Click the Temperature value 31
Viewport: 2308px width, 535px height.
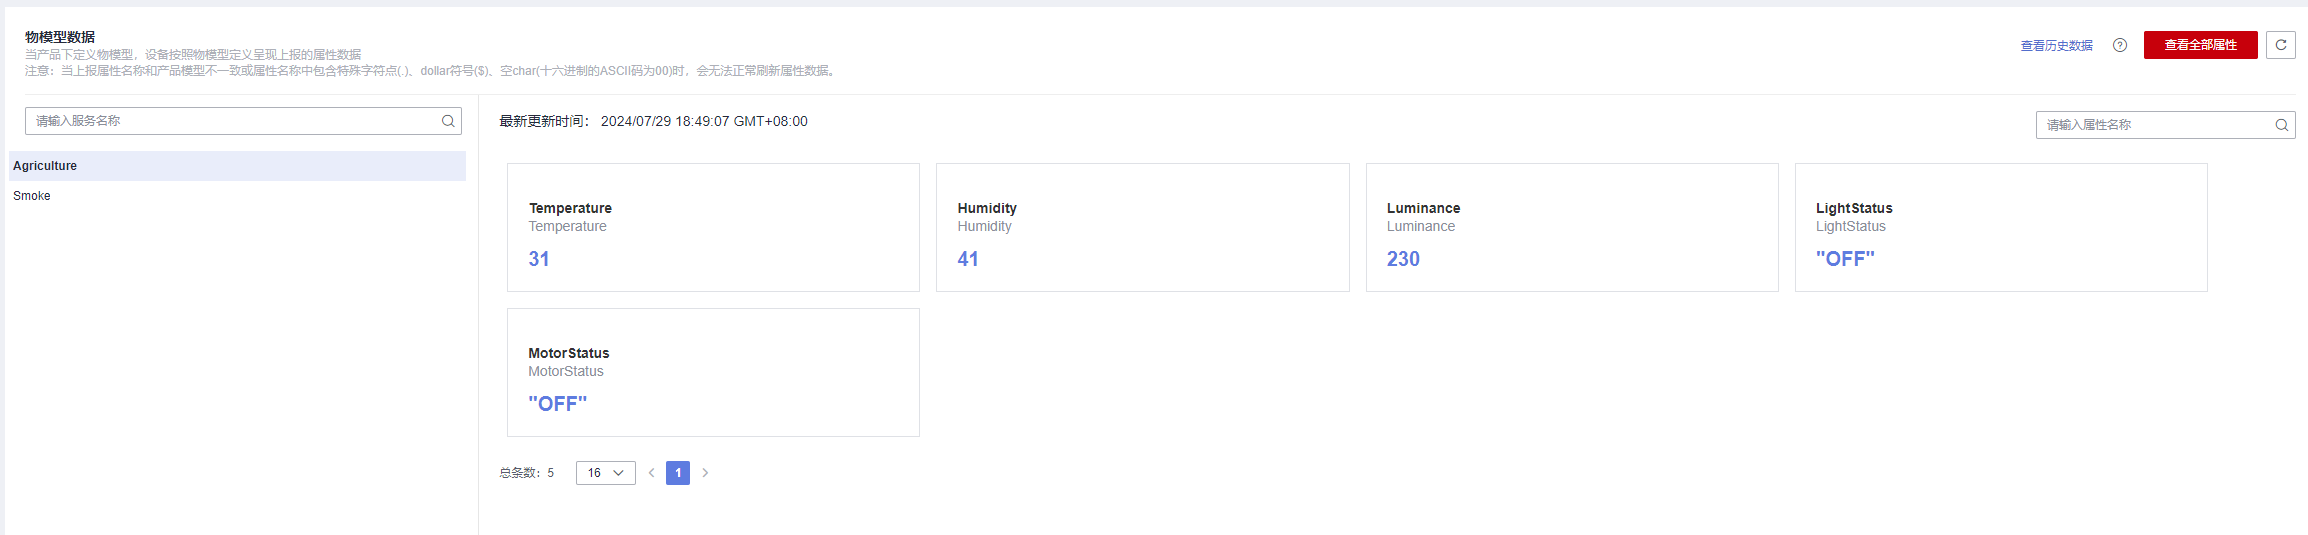[x=539, y=259]
